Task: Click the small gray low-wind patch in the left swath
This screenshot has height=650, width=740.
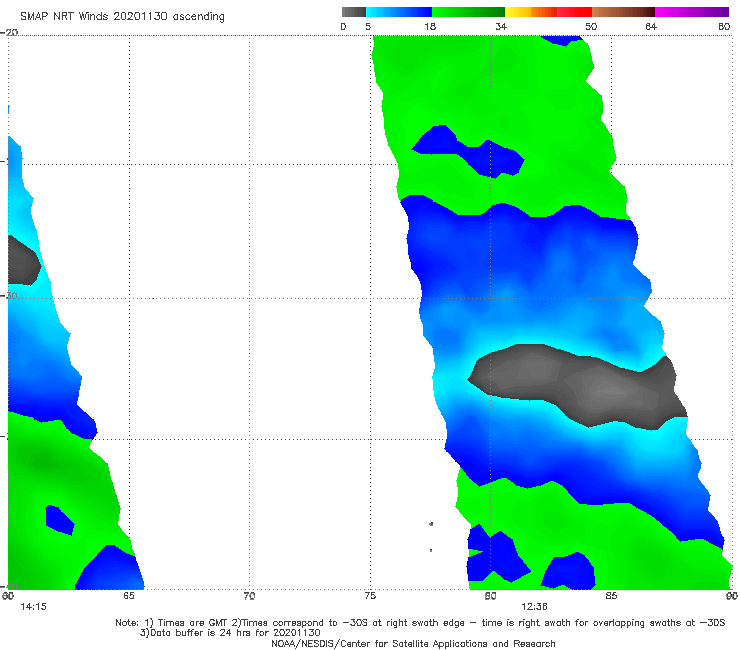Action: click(23, 261)
